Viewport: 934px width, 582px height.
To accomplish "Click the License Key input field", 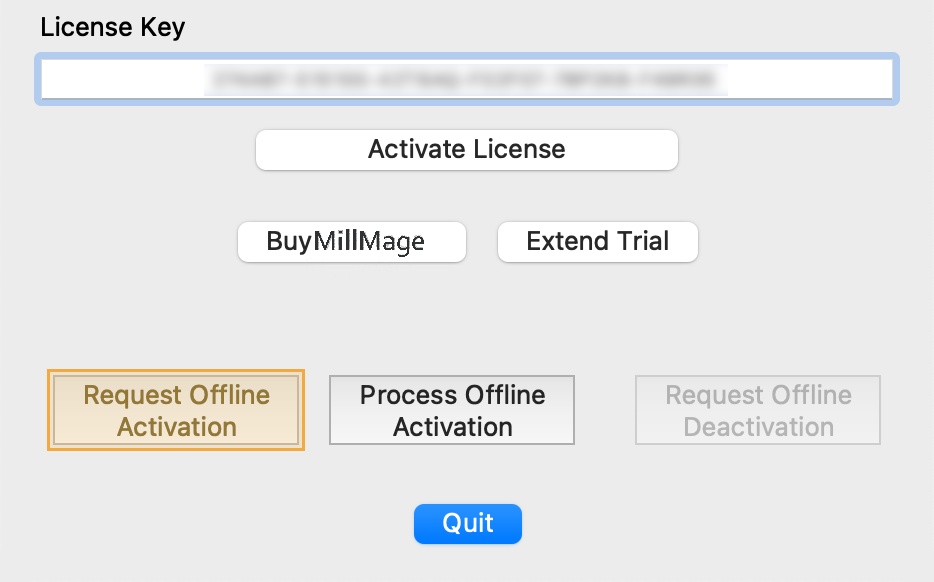I will (467, 79).
